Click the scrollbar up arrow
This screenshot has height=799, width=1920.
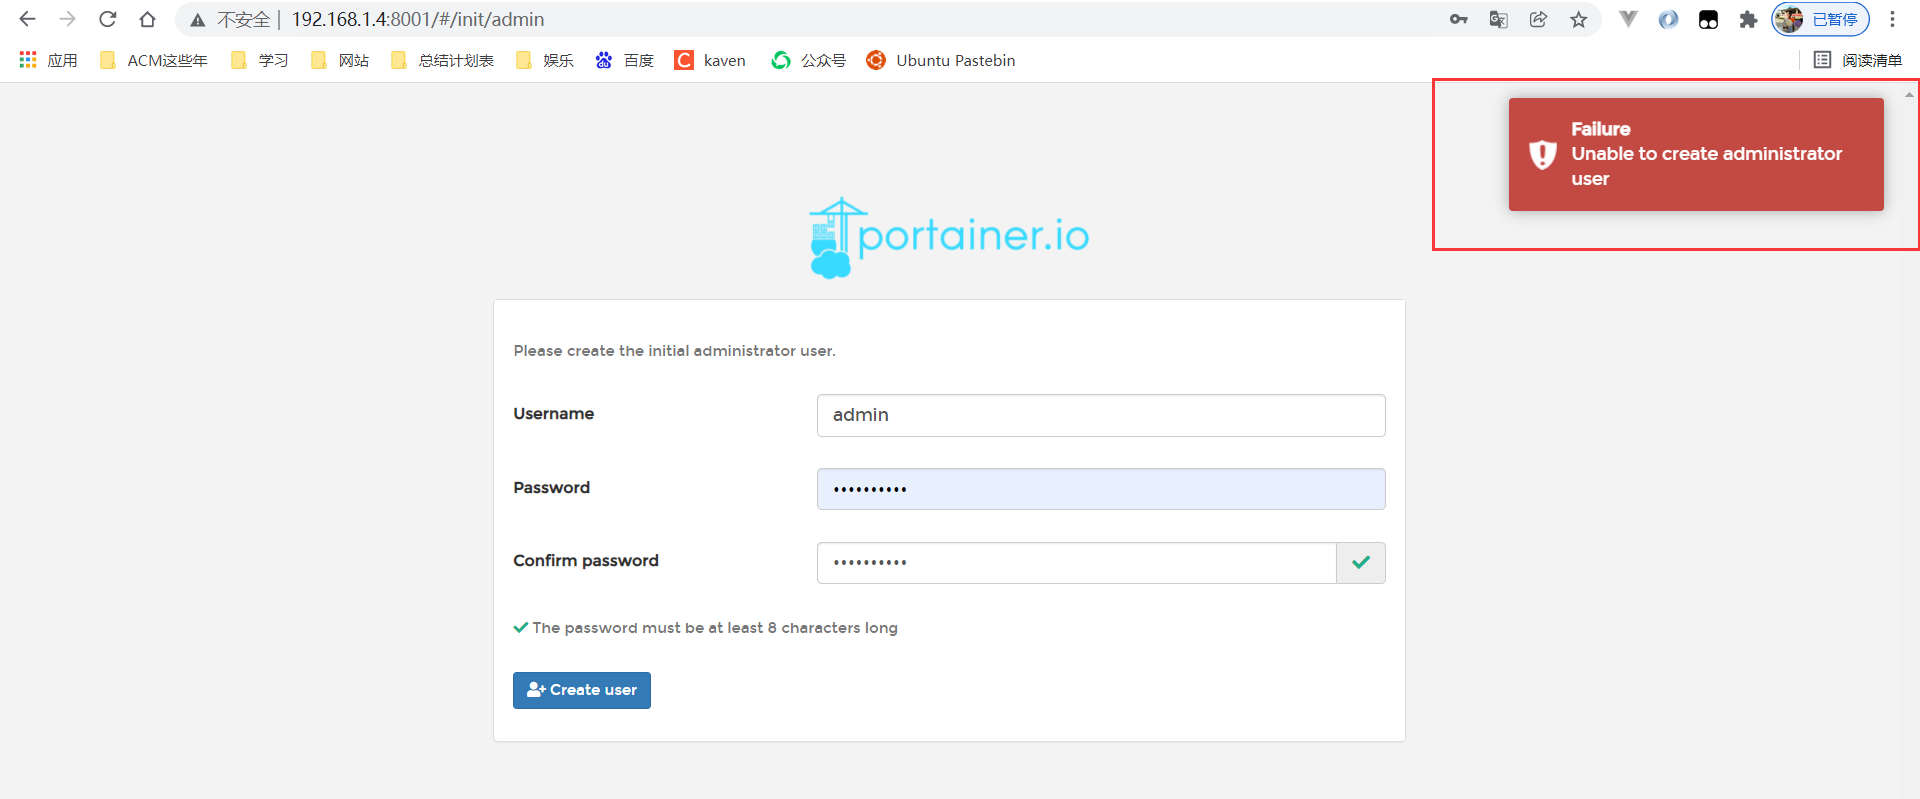(1909, 94)
